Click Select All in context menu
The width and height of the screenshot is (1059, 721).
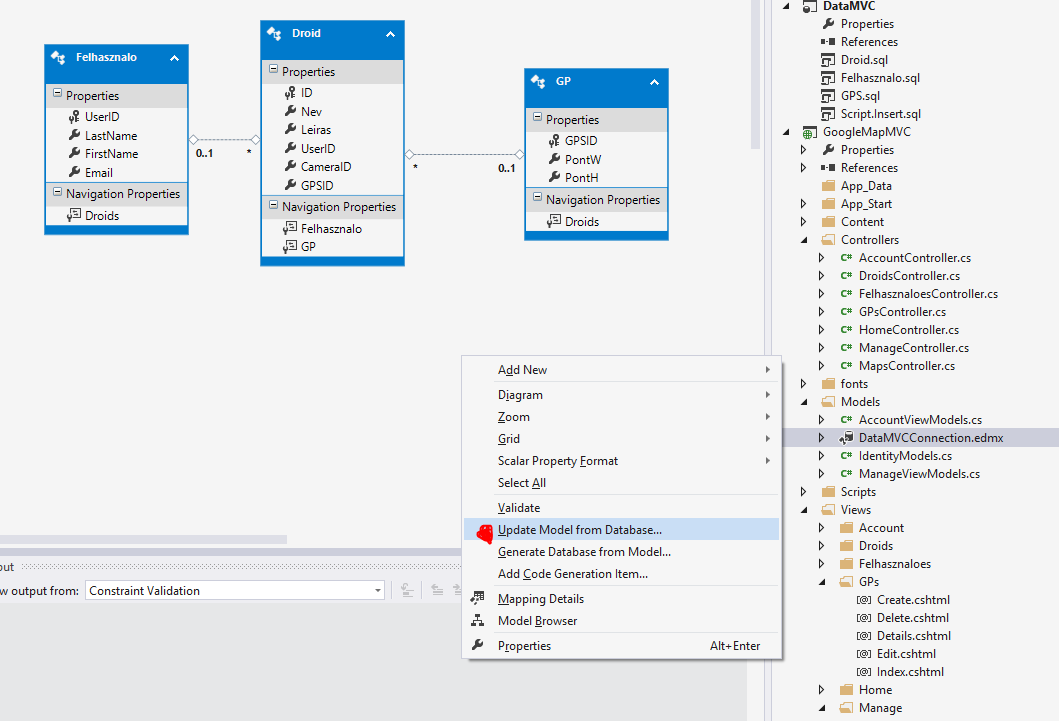pyautogui.click(x=621, y=483)
